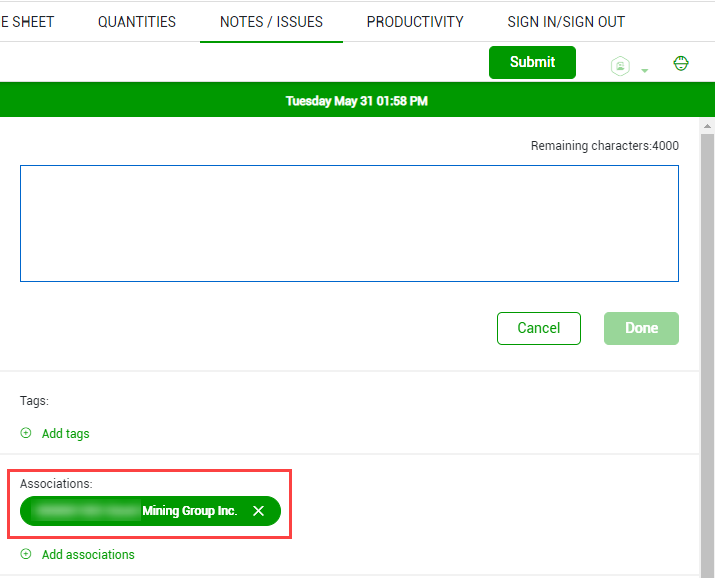
Task: Expand the profile dropdown arrow
Action: point(645,70)
